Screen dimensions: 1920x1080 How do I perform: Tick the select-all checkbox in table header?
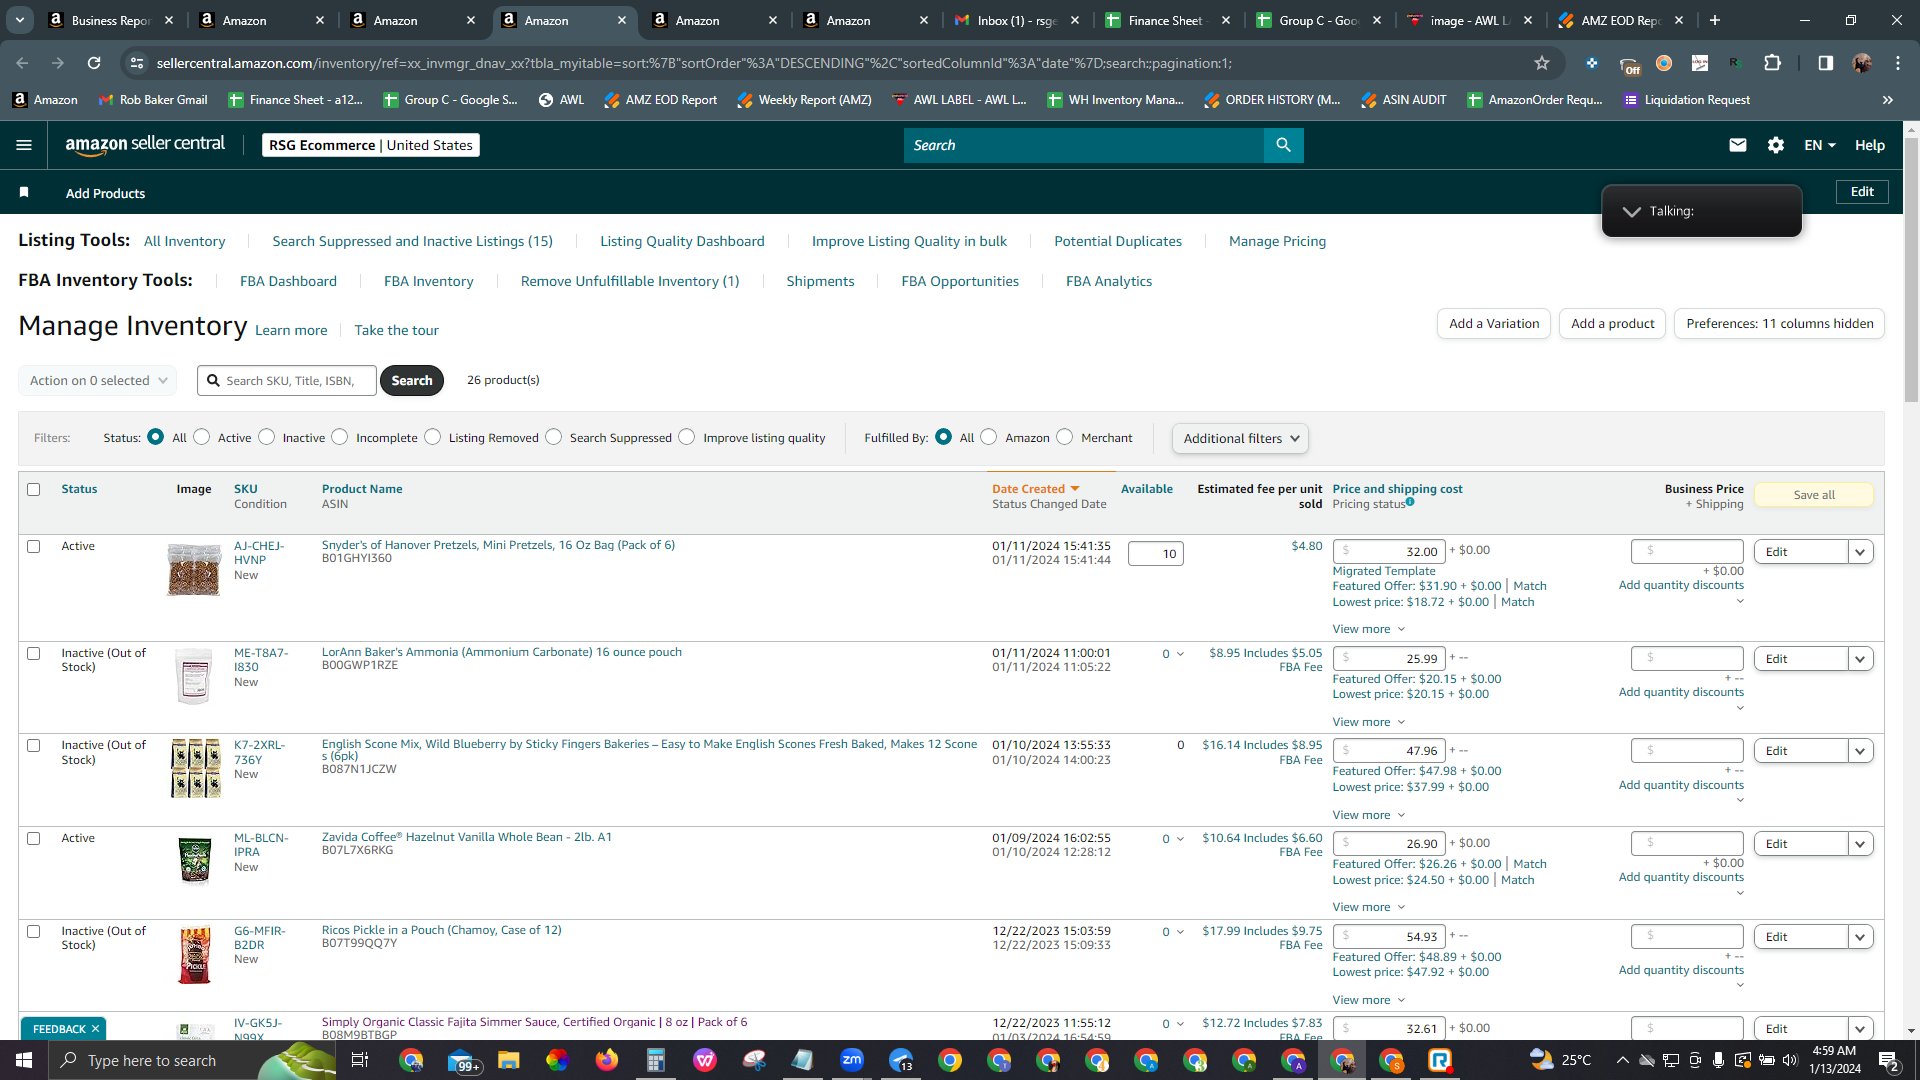(34, 490)
